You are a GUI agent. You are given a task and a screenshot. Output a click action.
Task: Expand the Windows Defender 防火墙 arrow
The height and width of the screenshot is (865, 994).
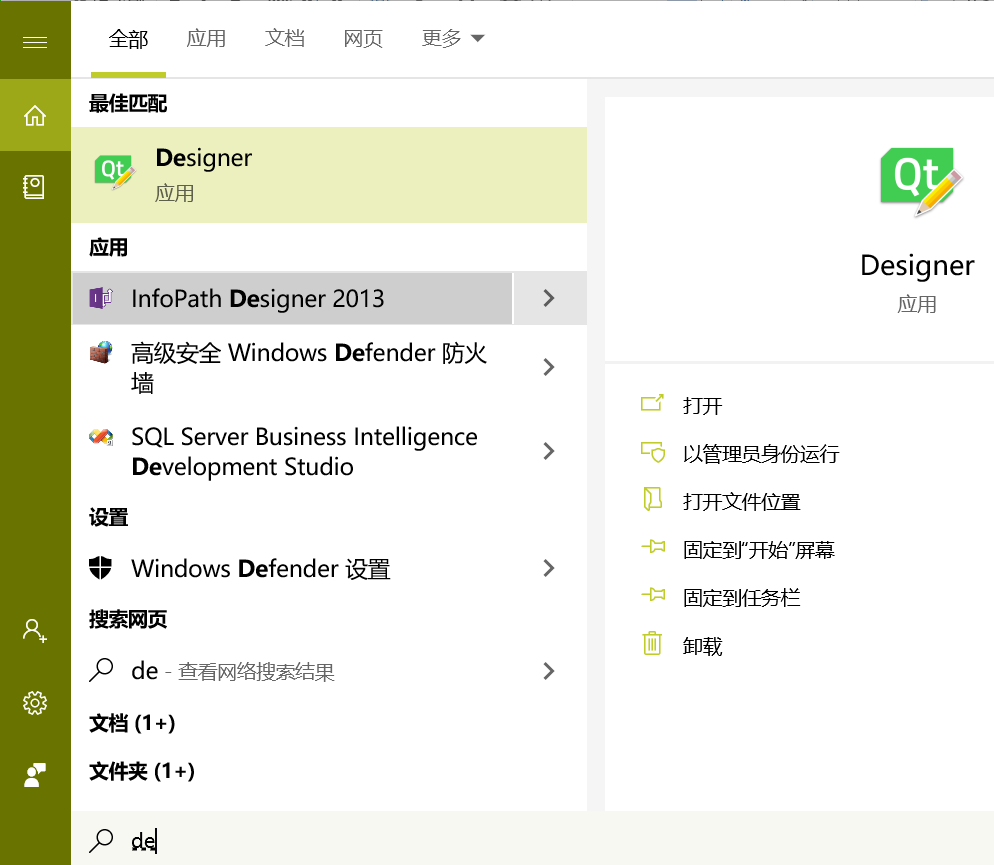click(549, 367)
